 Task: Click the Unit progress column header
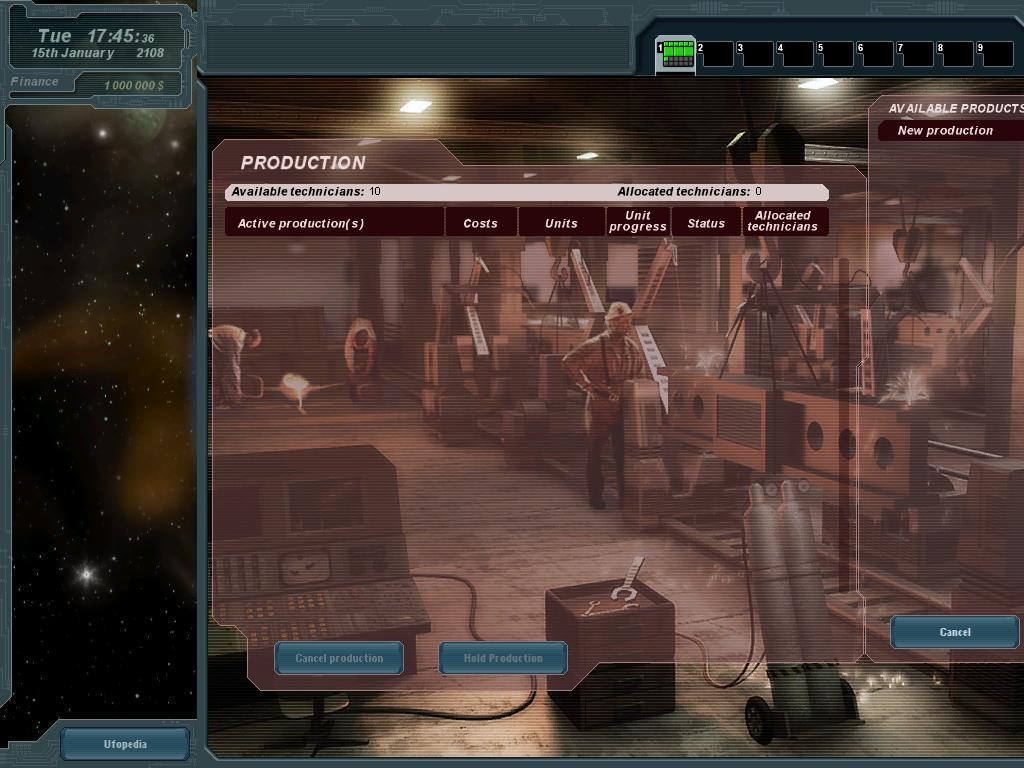point(637,222)
